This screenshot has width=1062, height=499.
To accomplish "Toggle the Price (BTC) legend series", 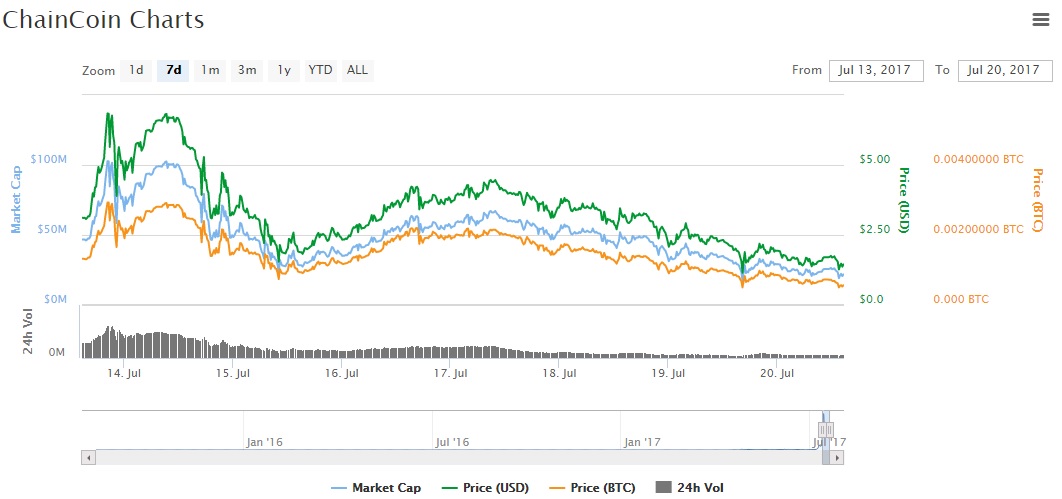I will tap(593, 487).
